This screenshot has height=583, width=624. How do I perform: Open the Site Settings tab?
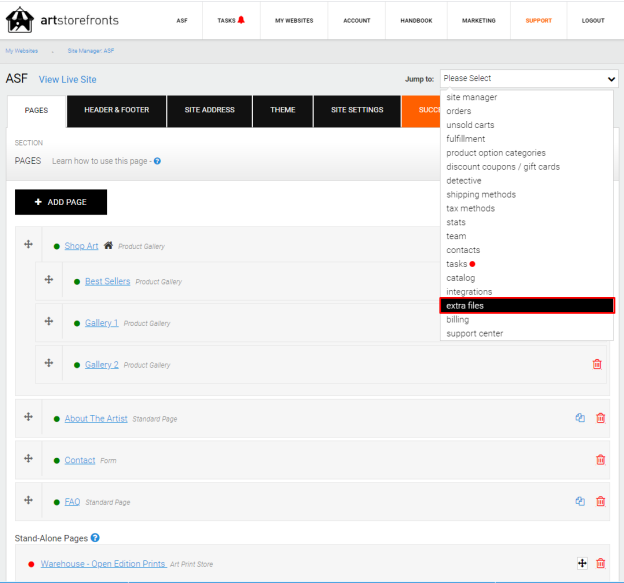[357, 110]
